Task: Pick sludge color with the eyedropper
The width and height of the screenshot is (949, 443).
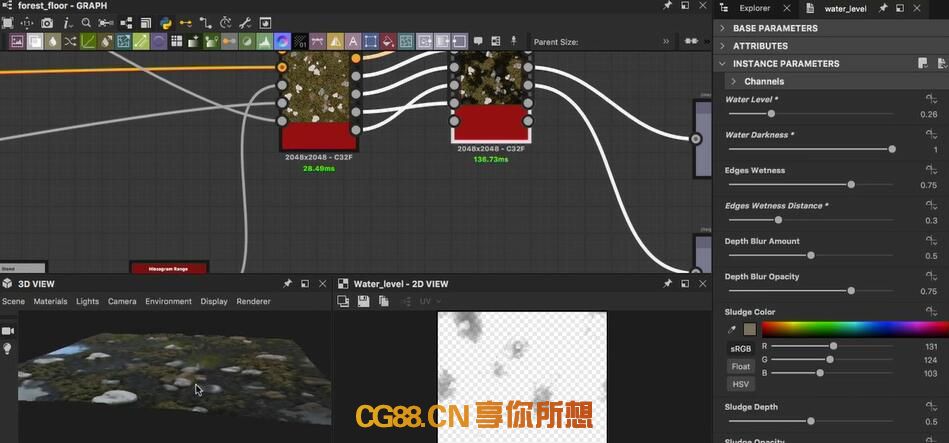Action: point(732,330)
